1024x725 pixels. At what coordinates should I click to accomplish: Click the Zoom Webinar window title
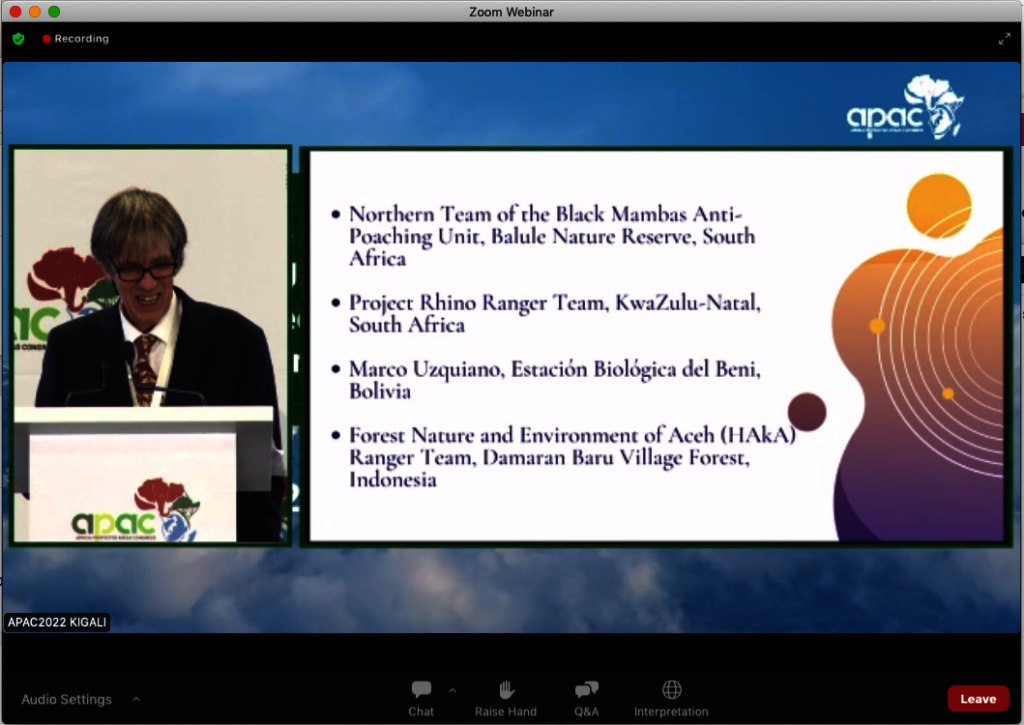point(511,12)
